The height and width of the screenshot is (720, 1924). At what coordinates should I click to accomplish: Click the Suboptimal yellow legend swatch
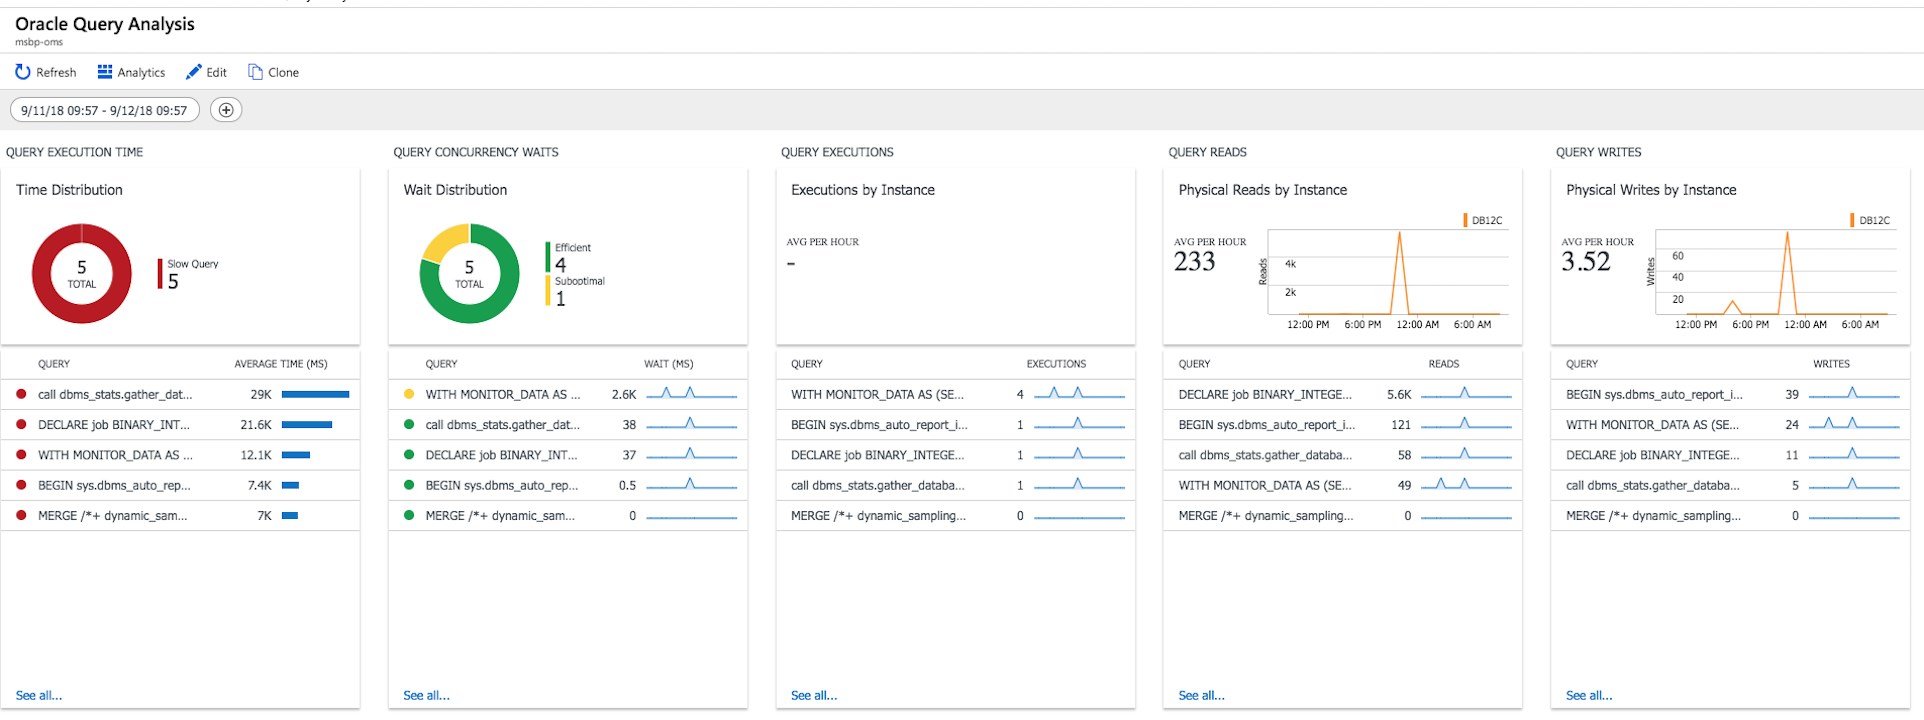[548, 290]
